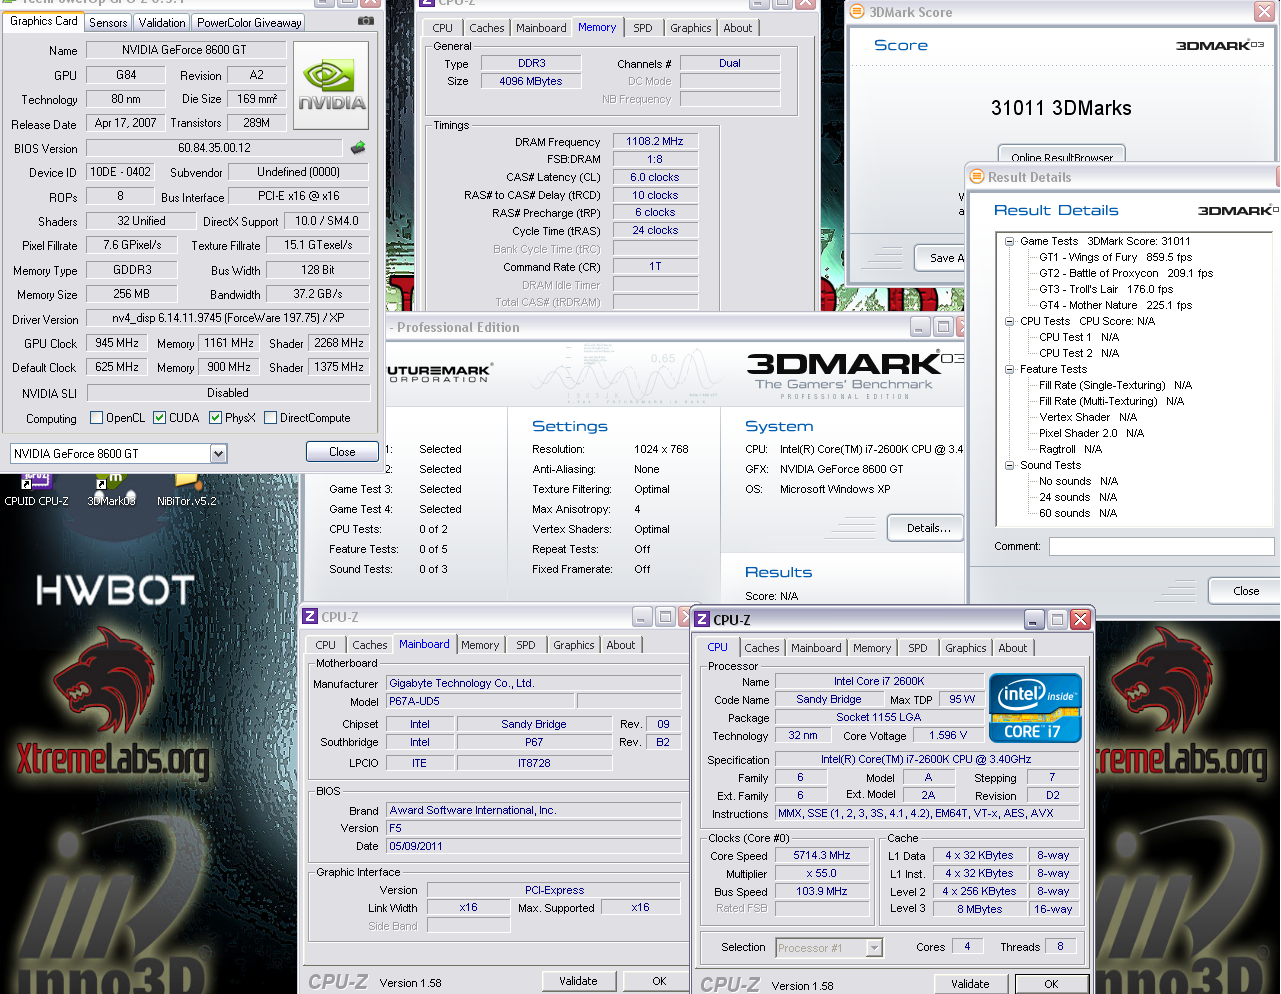Toggle the CUDA checkbox
1281x994 pixels.
159,418
